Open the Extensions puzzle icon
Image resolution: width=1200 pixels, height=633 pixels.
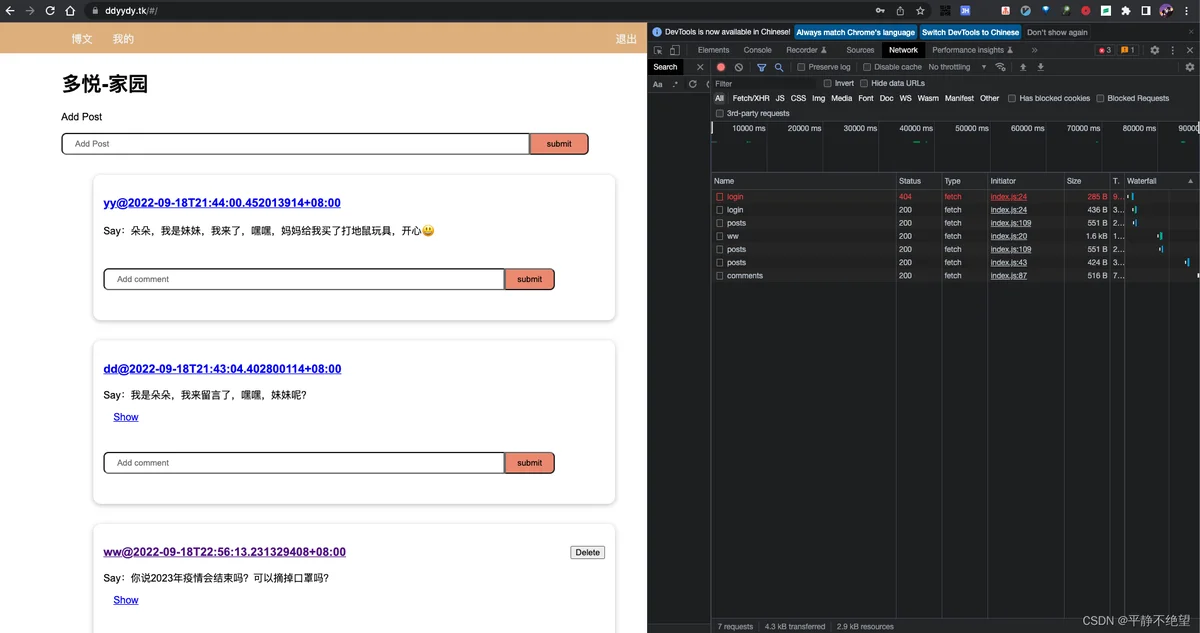1126,11
